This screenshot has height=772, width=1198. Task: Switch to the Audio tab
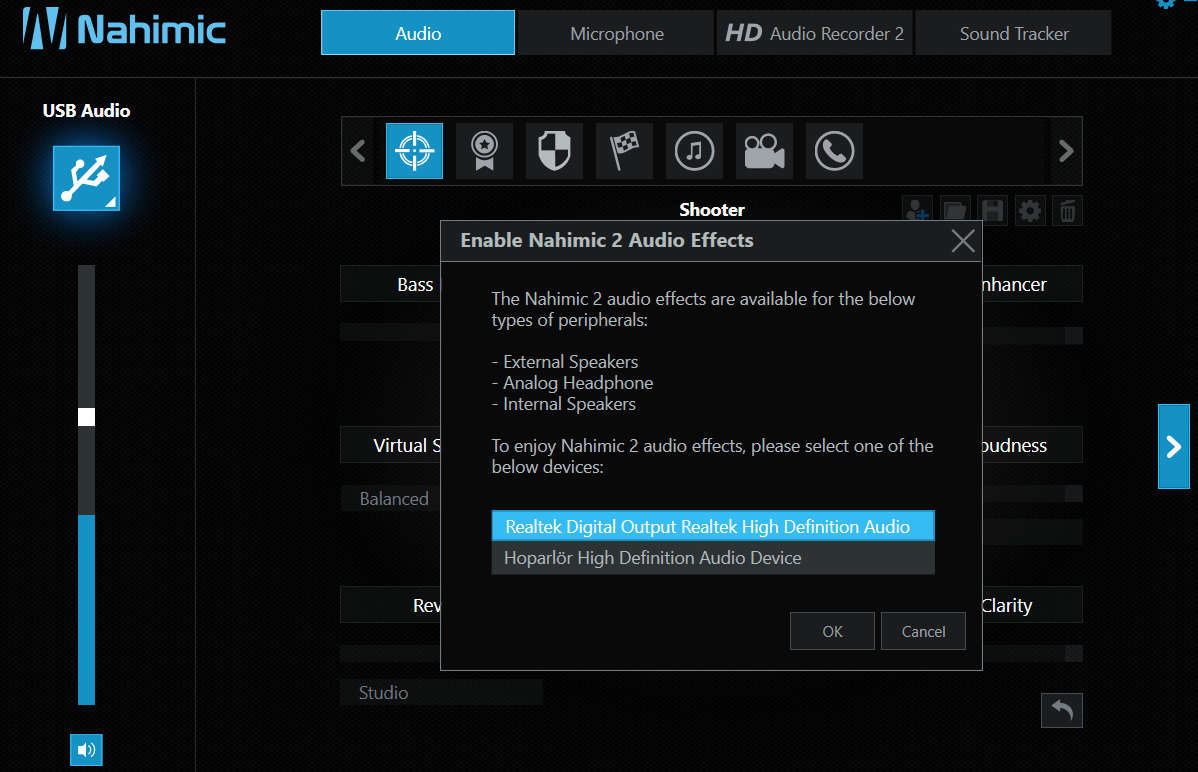pos(418,33)
